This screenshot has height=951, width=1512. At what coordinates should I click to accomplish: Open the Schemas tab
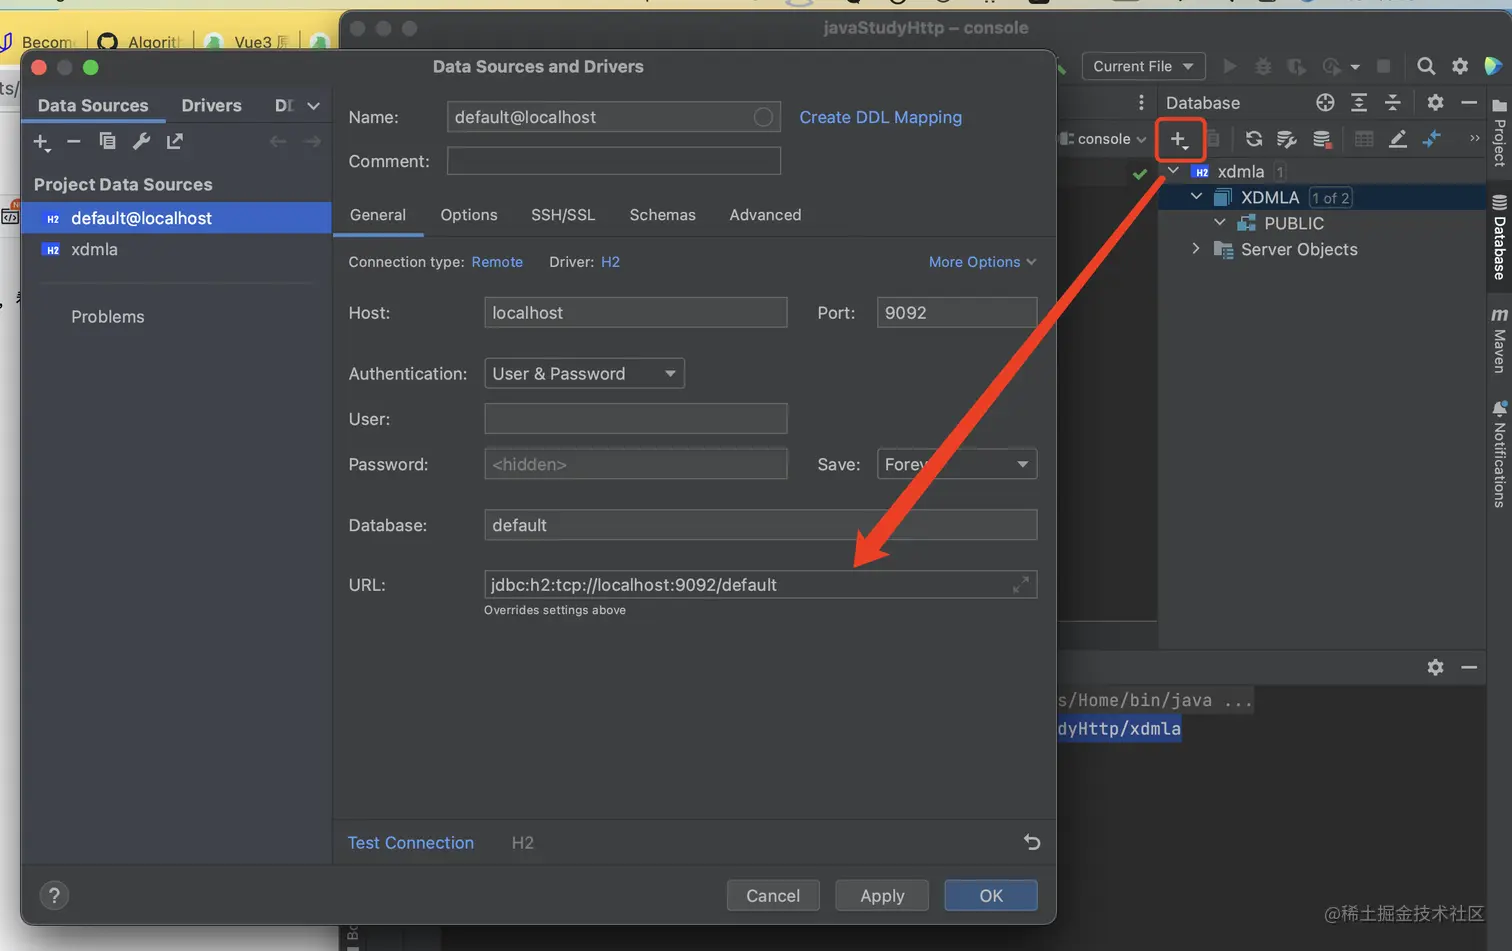[x=662, y=215]
